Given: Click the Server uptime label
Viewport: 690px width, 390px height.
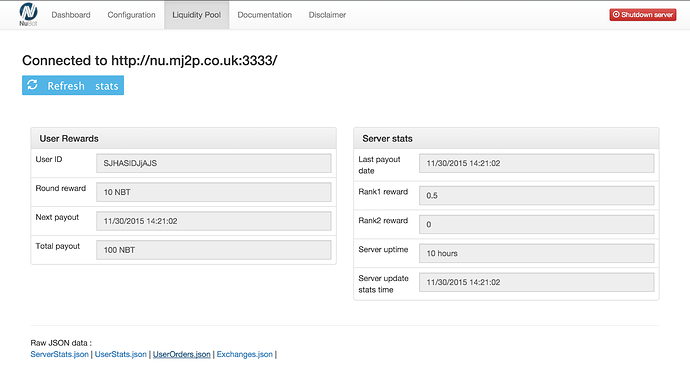Looking at the screenshot, I should pyautogui.click(x=383, y=250).
